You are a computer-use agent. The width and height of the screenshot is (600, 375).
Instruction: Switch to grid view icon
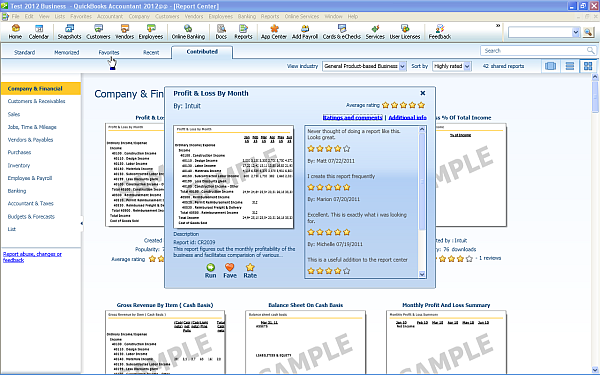point(588,66)
